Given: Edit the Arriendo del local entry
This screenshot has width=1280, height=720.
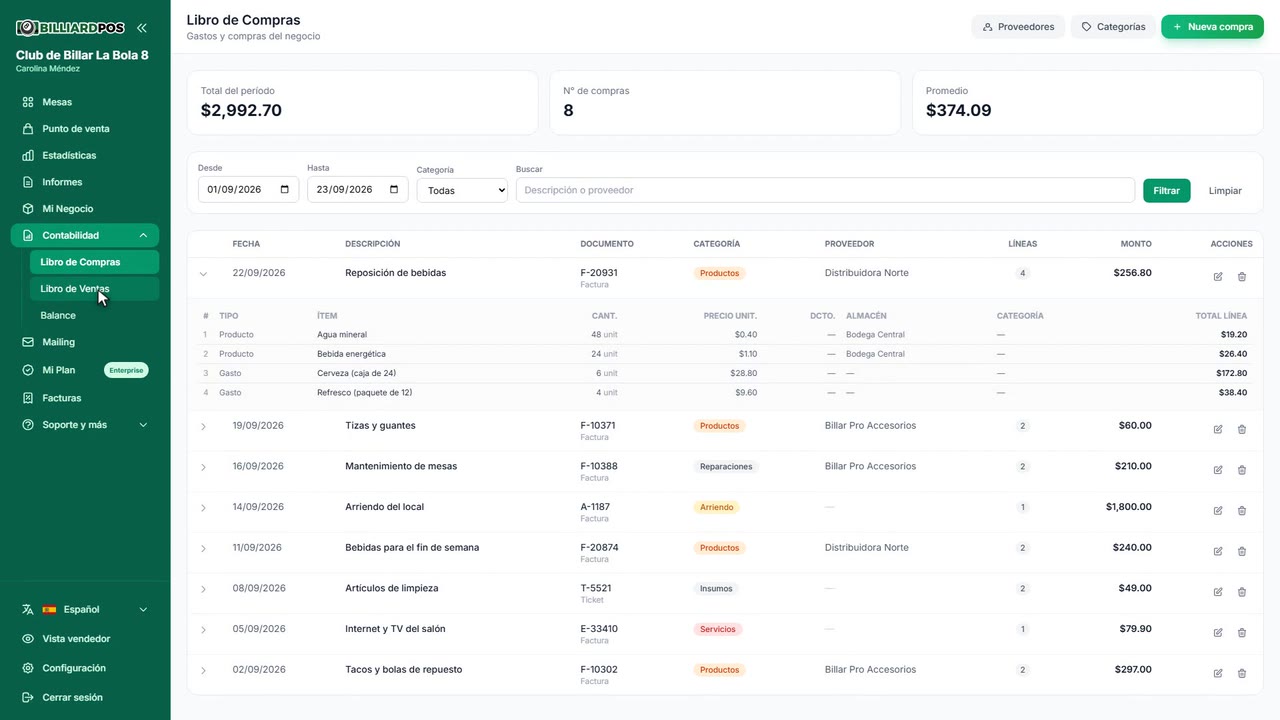Looking at the screenshot, I should click(1218, 511).
